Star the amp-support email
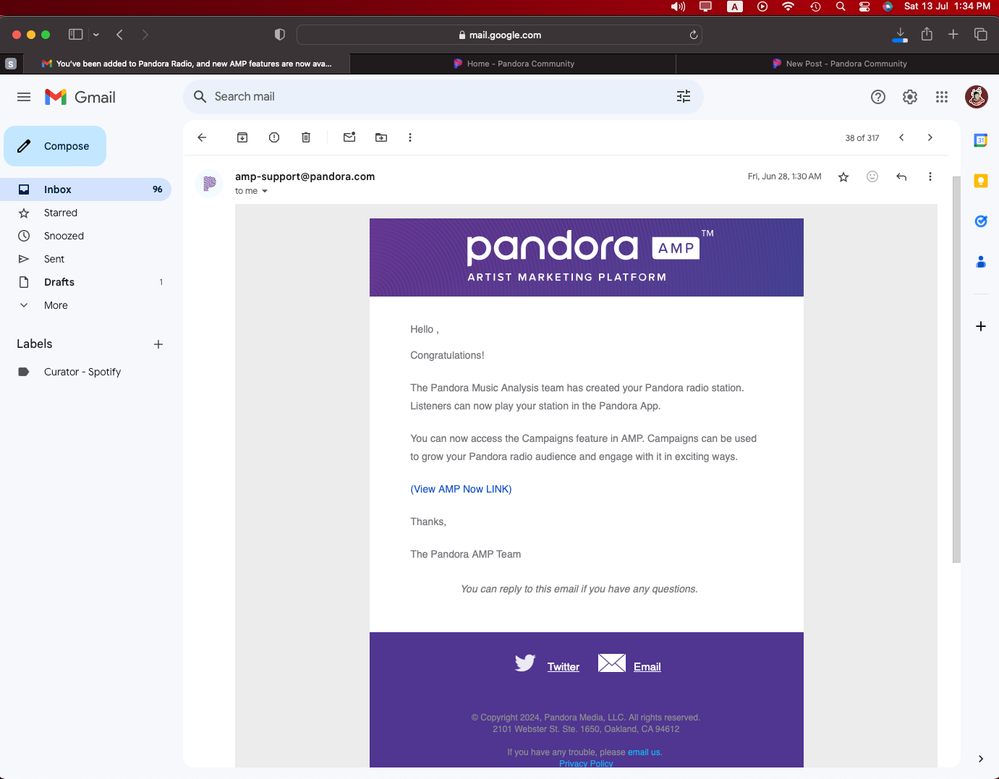 [x=843, y=177]
